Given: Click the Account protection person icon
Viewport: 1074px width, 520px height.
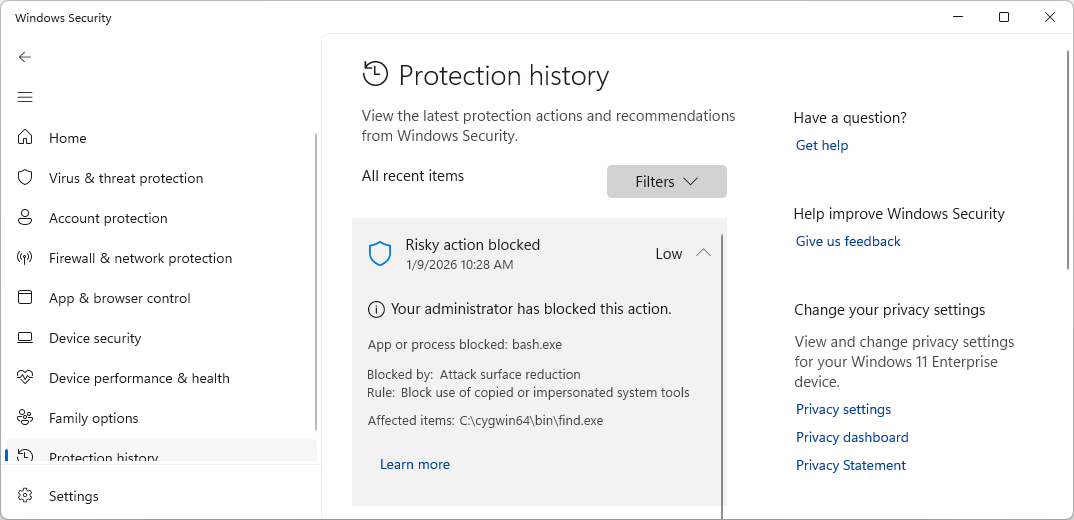Looking at the screenshot, I should click(25, 218).
